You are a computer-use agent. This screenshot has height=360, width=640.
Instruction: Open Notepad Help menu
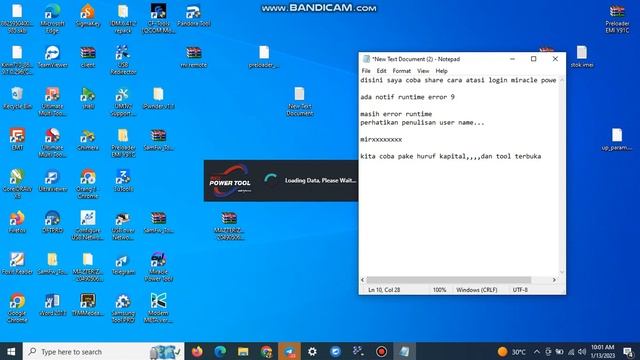441,71
